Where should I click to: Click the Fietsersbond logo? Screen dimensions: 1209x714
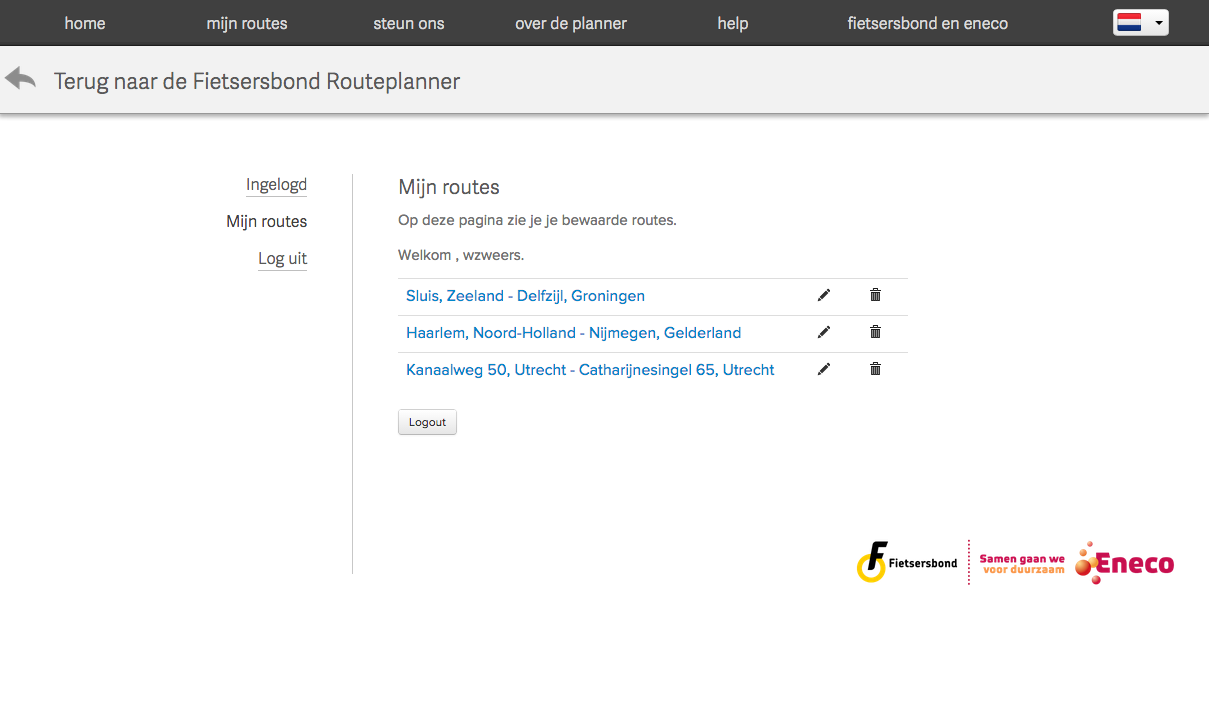(x=907, y=562)
